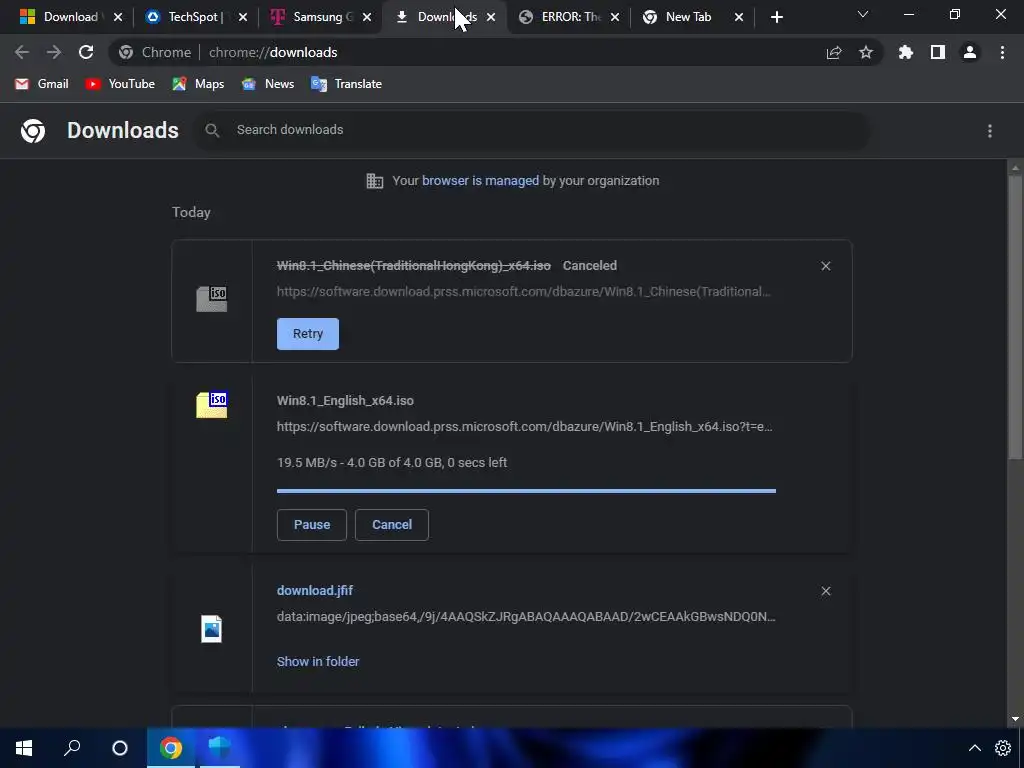Image resolution: width=1024 pixels, height=768 pixels.
Task: Show hidden system tray icons
Action: [x=974, y=748]
